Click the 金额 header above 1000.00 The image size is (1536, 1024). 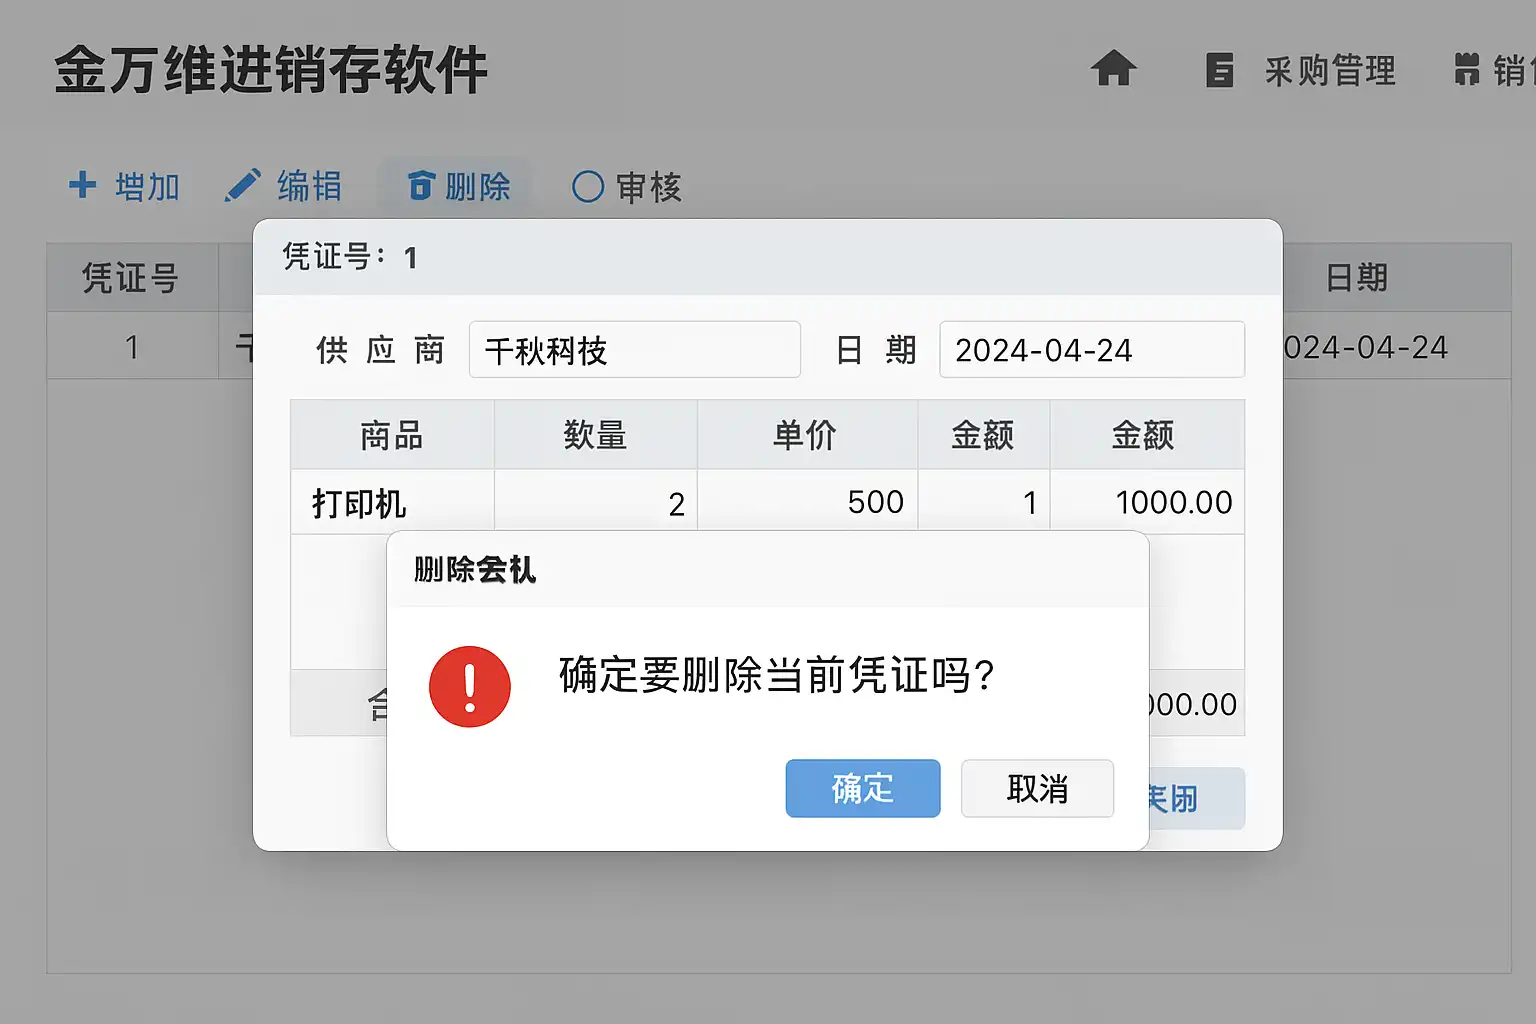pos(1146,435)
